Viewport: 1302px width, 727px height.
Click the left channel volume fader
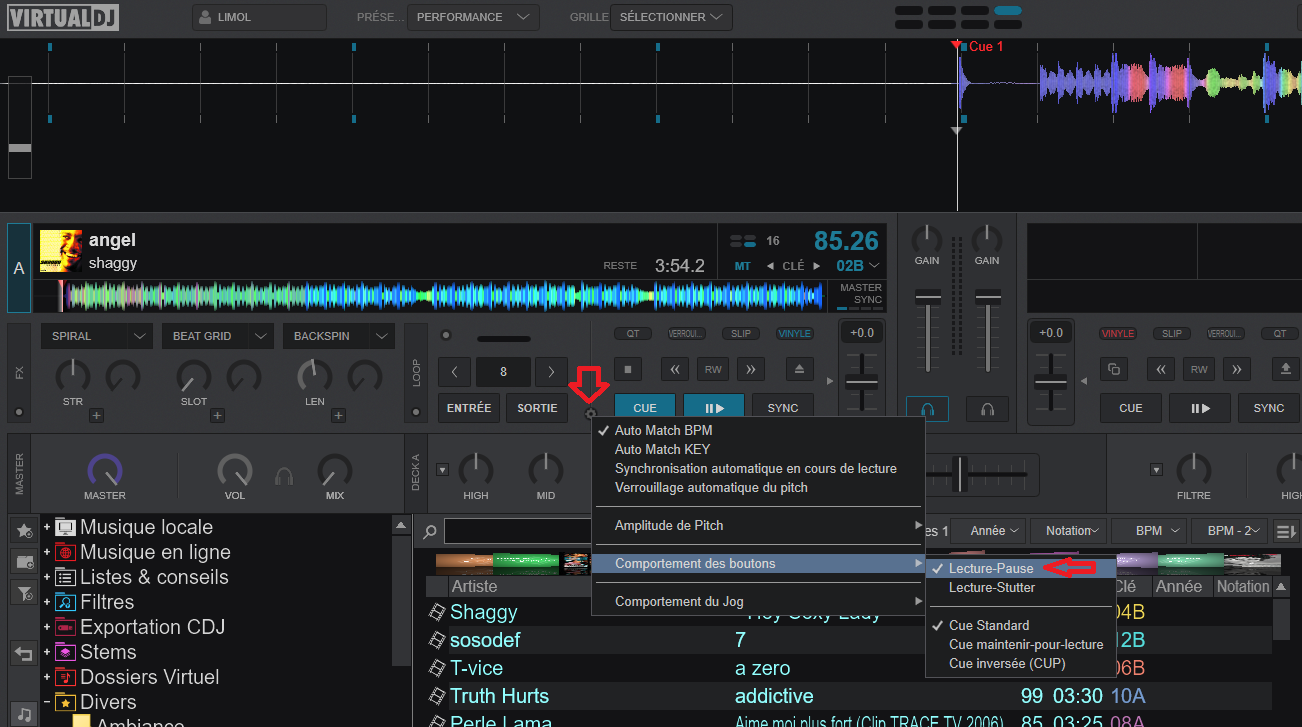928,299
